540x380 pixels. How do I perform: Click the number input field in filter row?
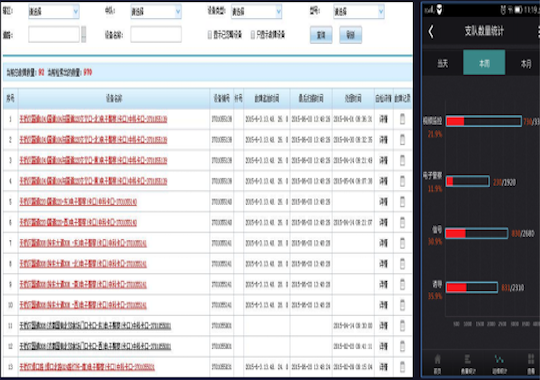54,34
